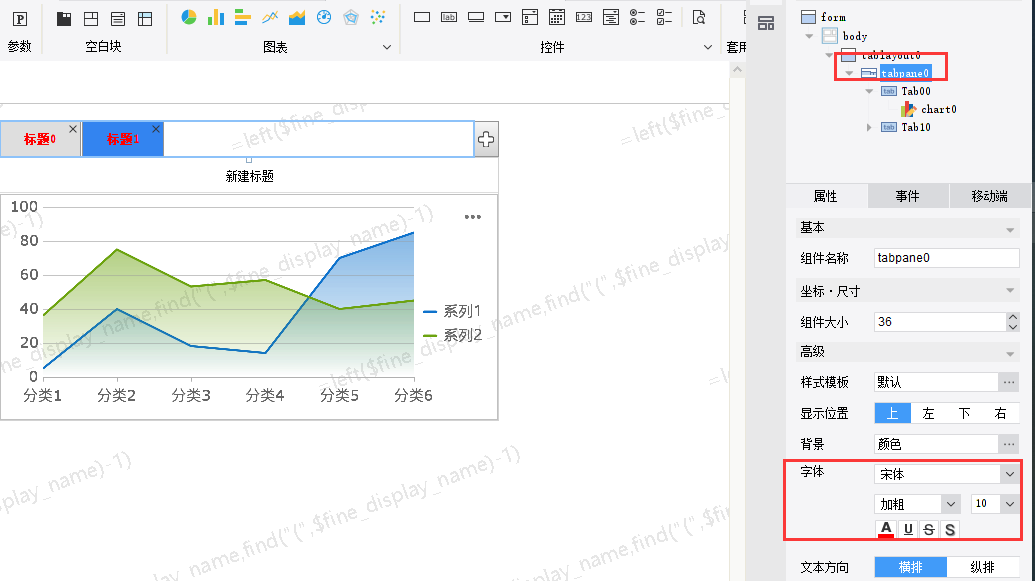Switch to the 事件 events tab

click(908, 196)
